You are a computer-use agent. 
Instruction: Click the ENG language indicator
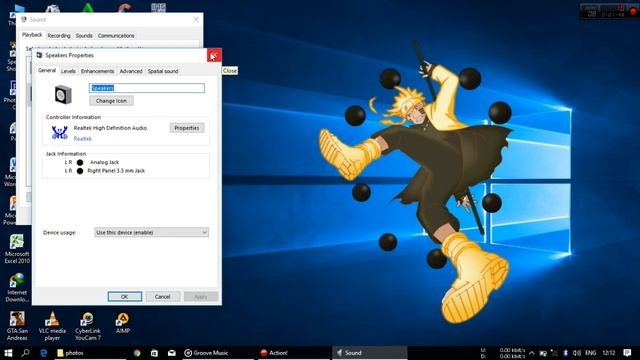591,353
